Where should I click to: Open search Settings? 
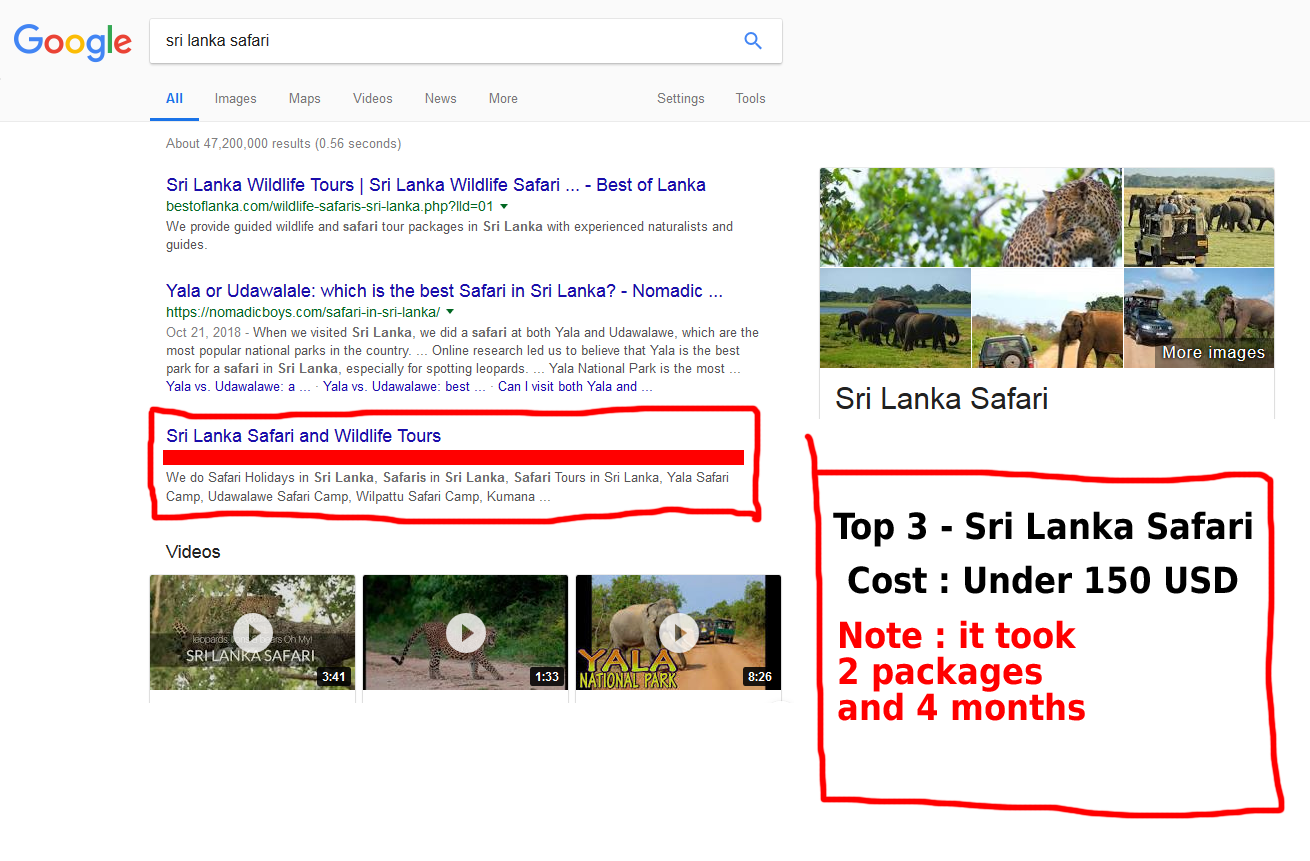pos(680,98)
